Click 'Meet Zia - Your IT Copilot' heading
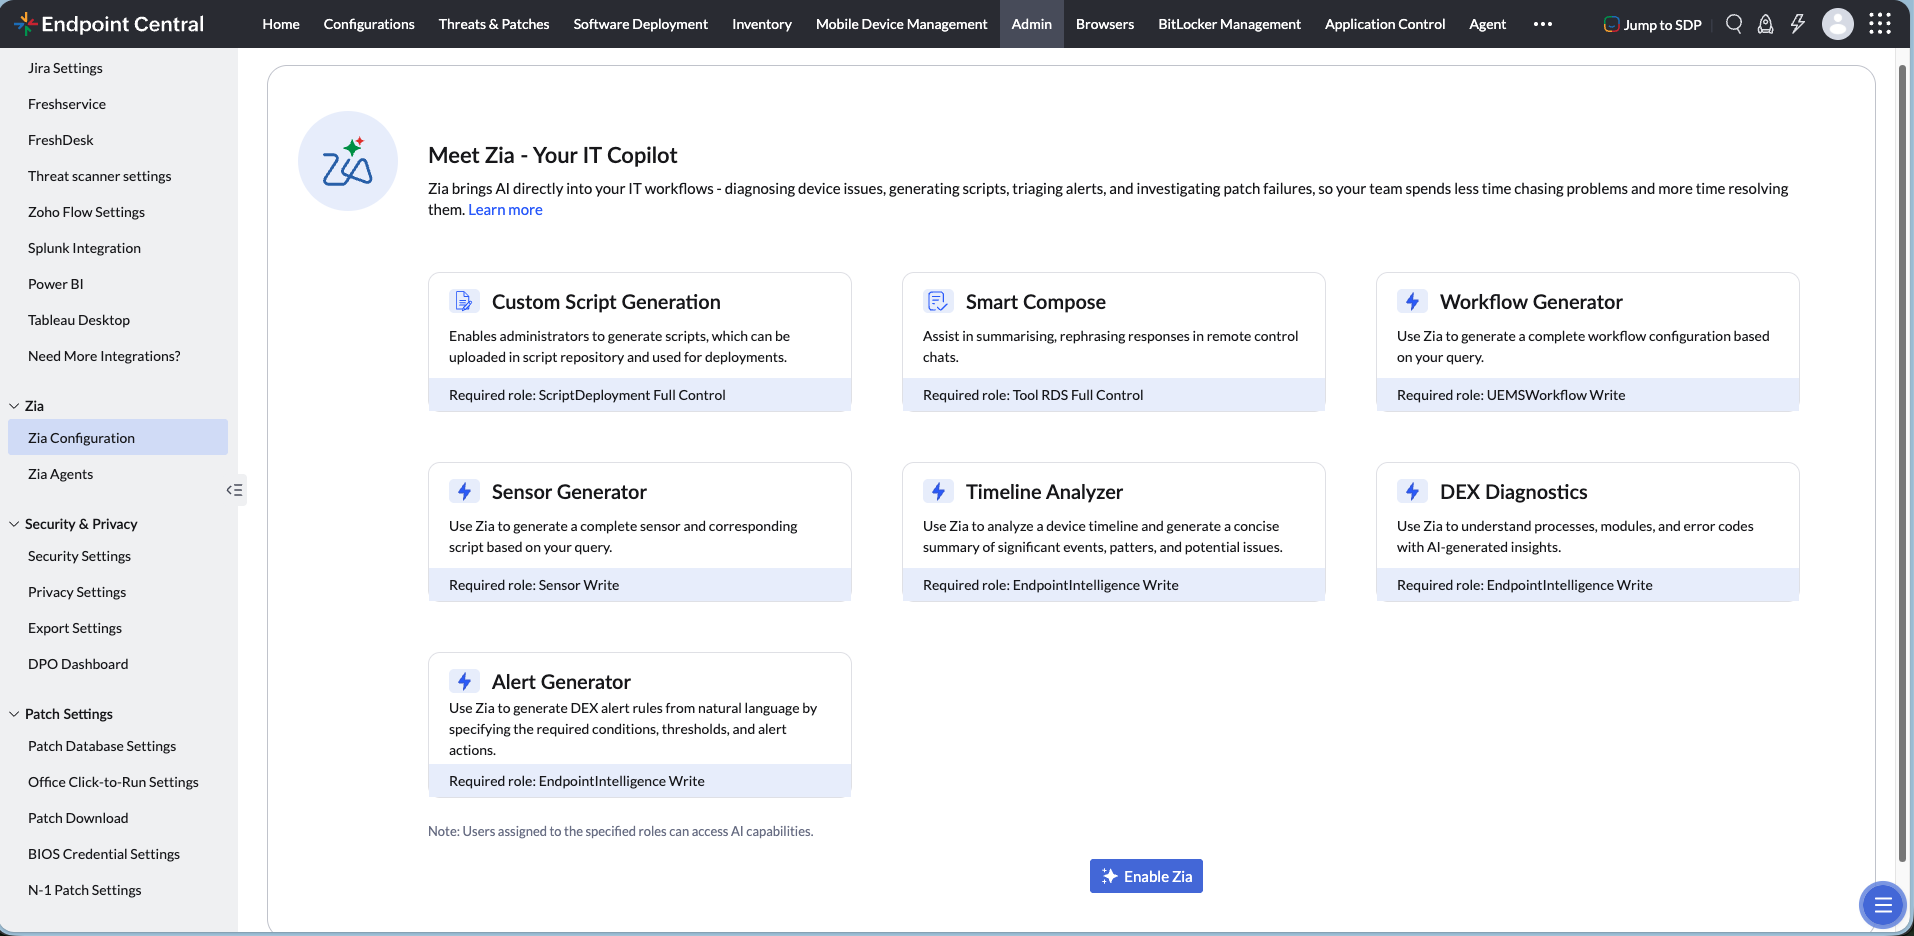Image resolution: width=1914 pixels, height=936 pixels. coord(553,155)
